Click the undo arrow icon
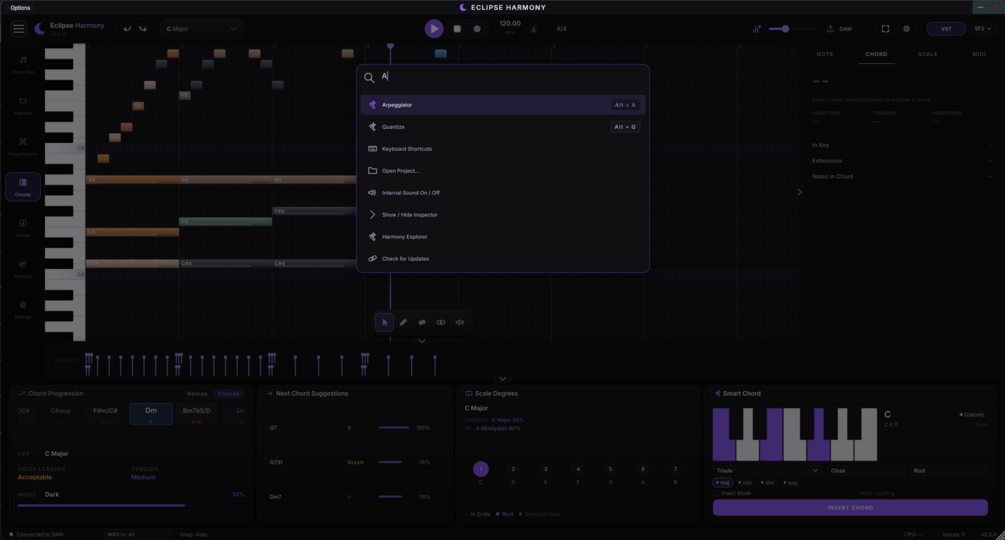The image size is (1005, 540). click(127, 29)
